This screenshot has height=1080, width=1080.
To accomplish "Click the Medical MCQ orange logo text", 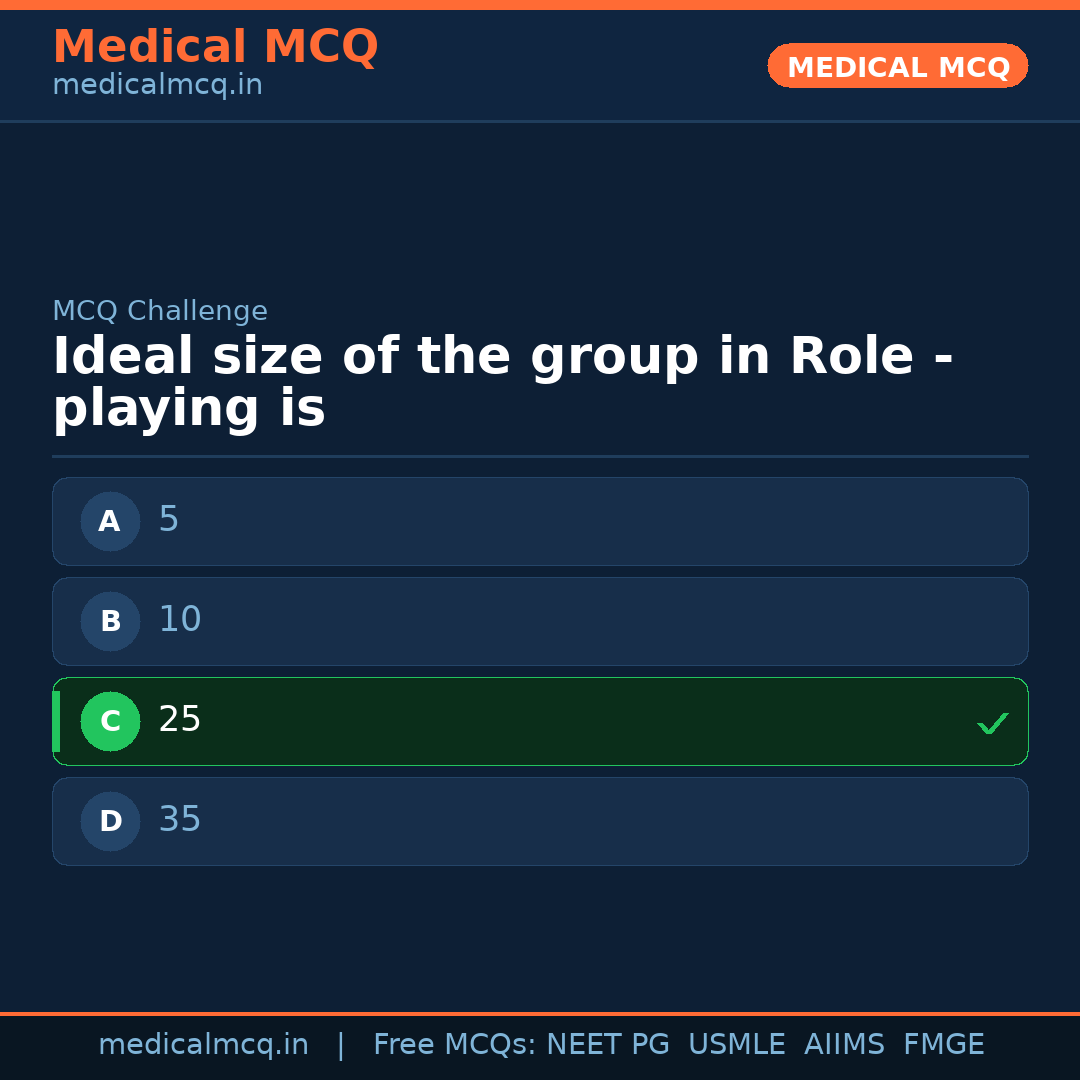I will pyautogui.click(x=216, y=46).
